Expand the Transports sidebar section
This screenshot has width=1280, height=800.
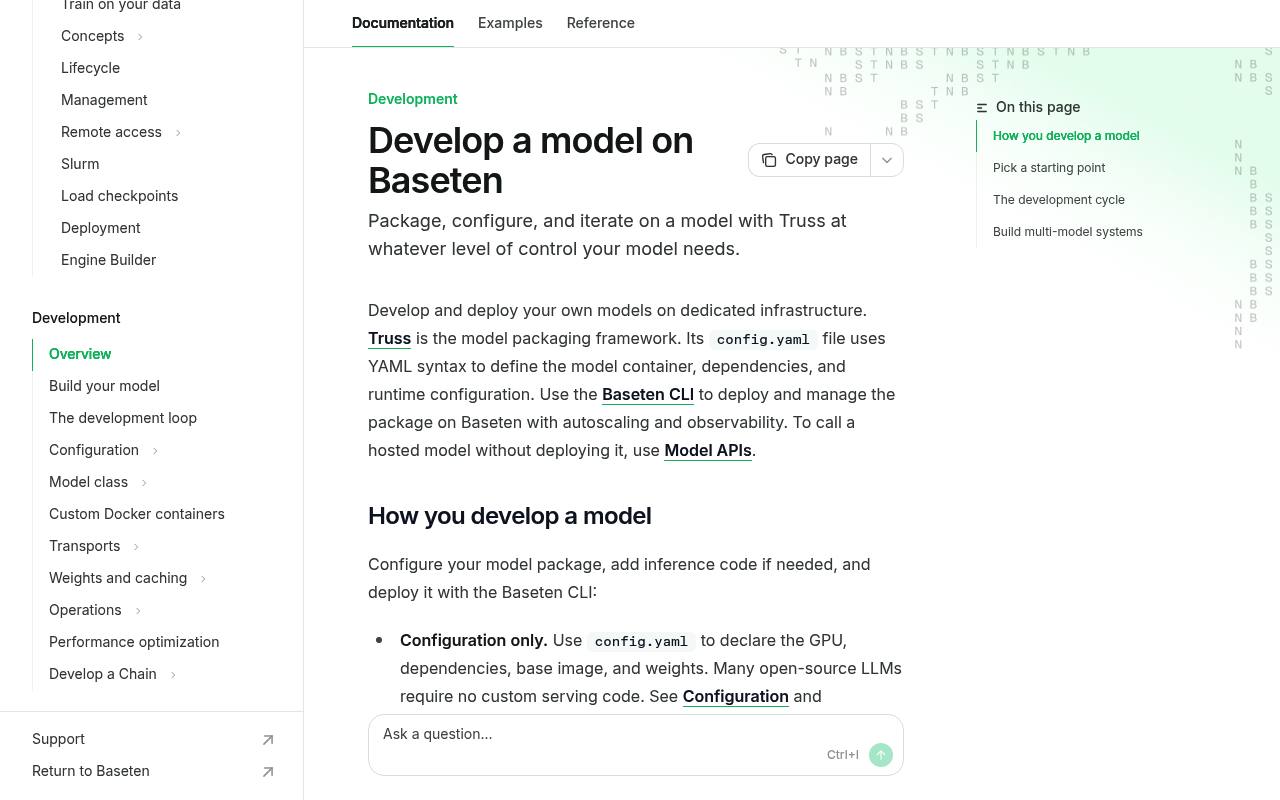coord(136,547)
